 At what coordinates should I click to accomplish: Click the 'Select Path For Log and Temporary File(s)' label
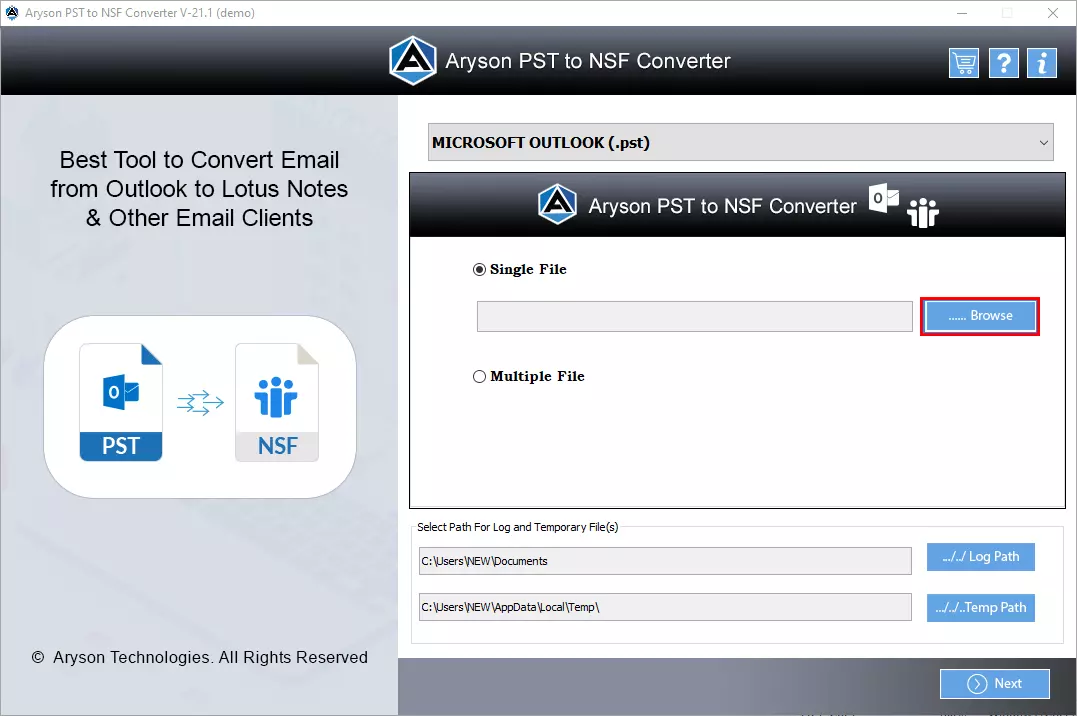[x=517, y=527]
